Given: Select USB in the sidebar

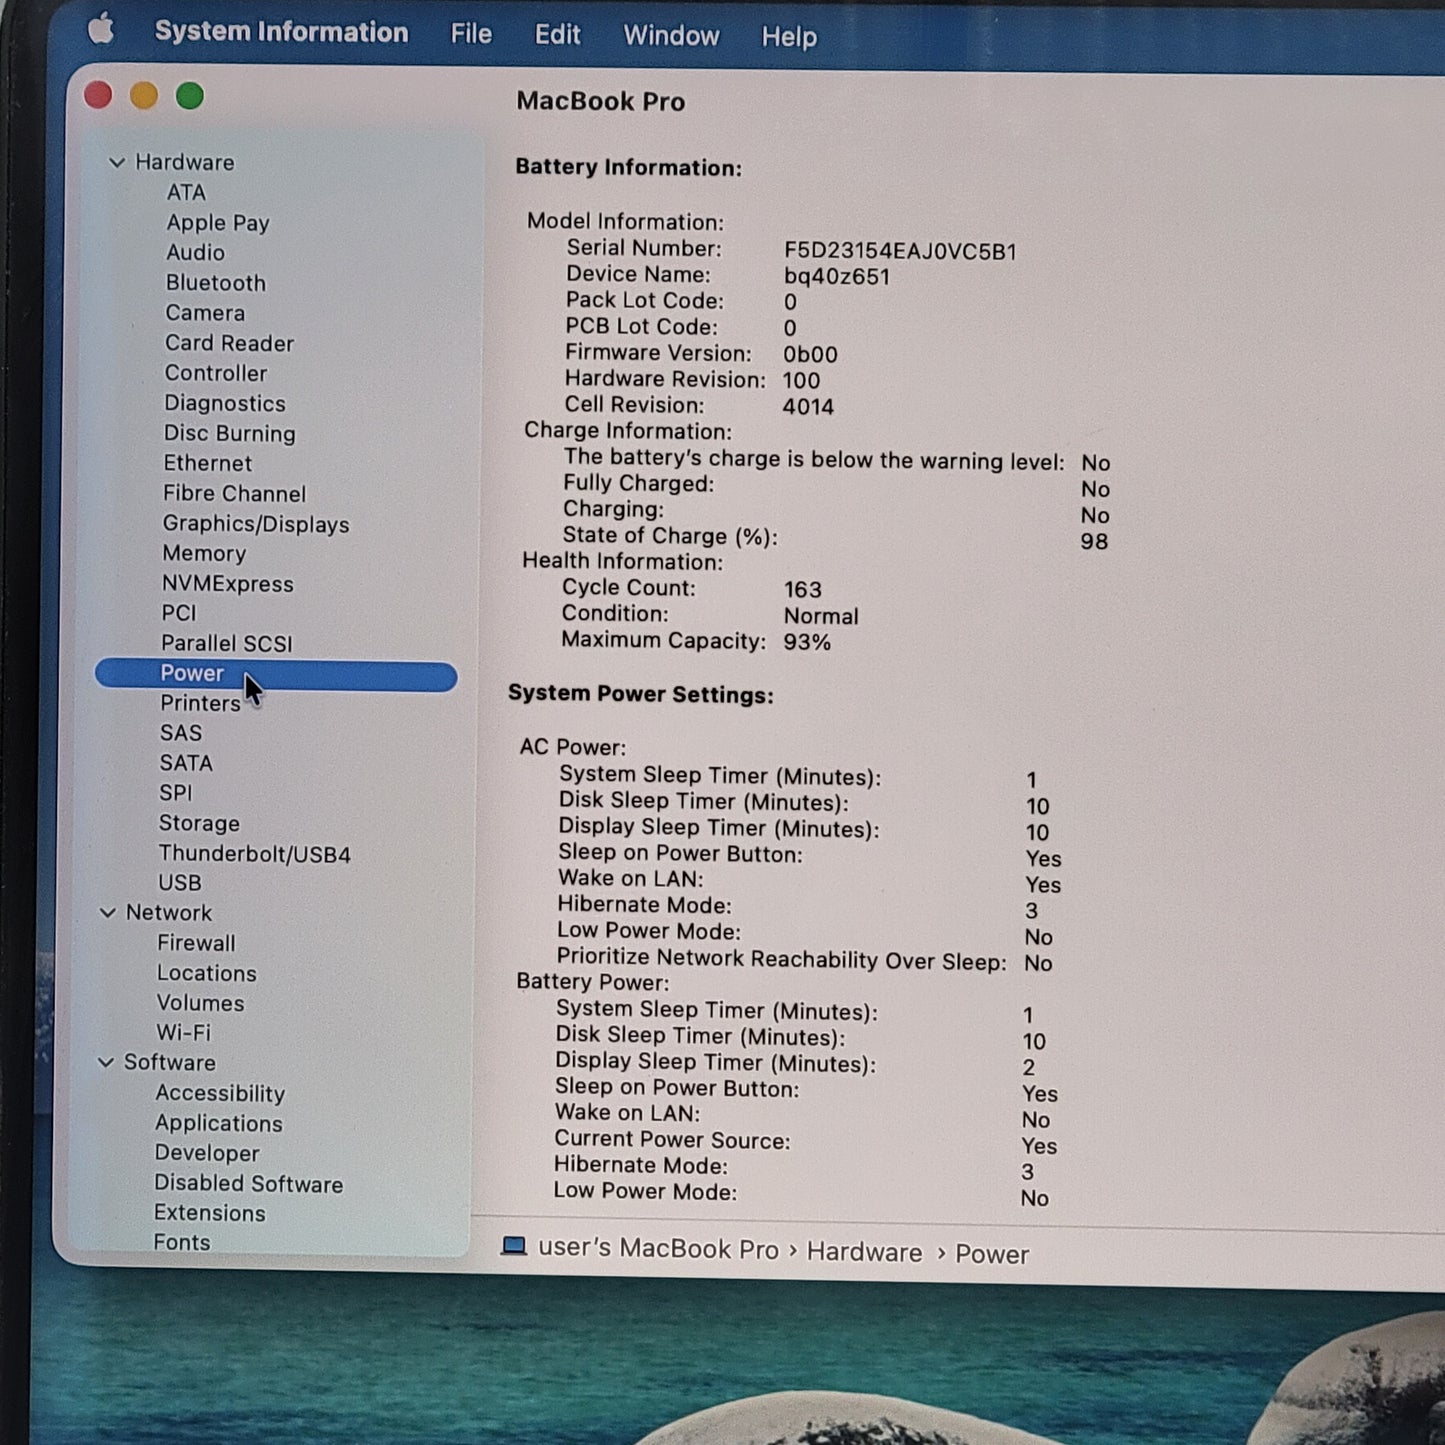Looking at the screenshot, I should click(180, 883).
